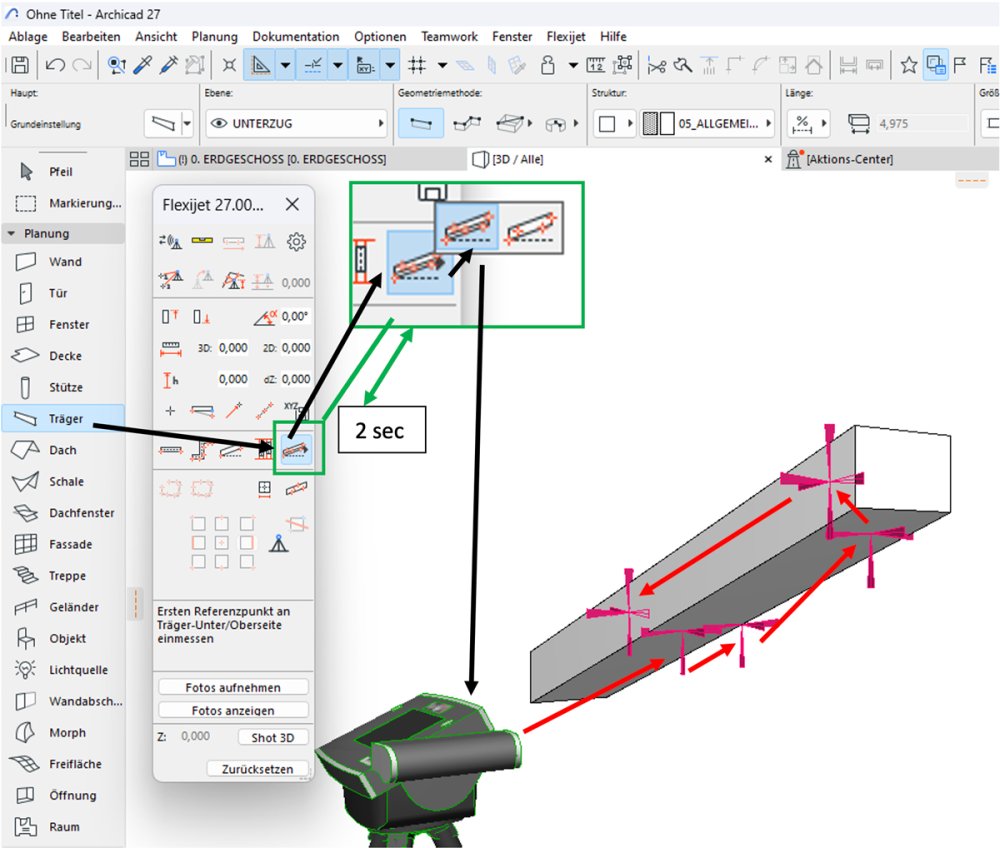Select the syringe inject parameters tool

(169, 64)
